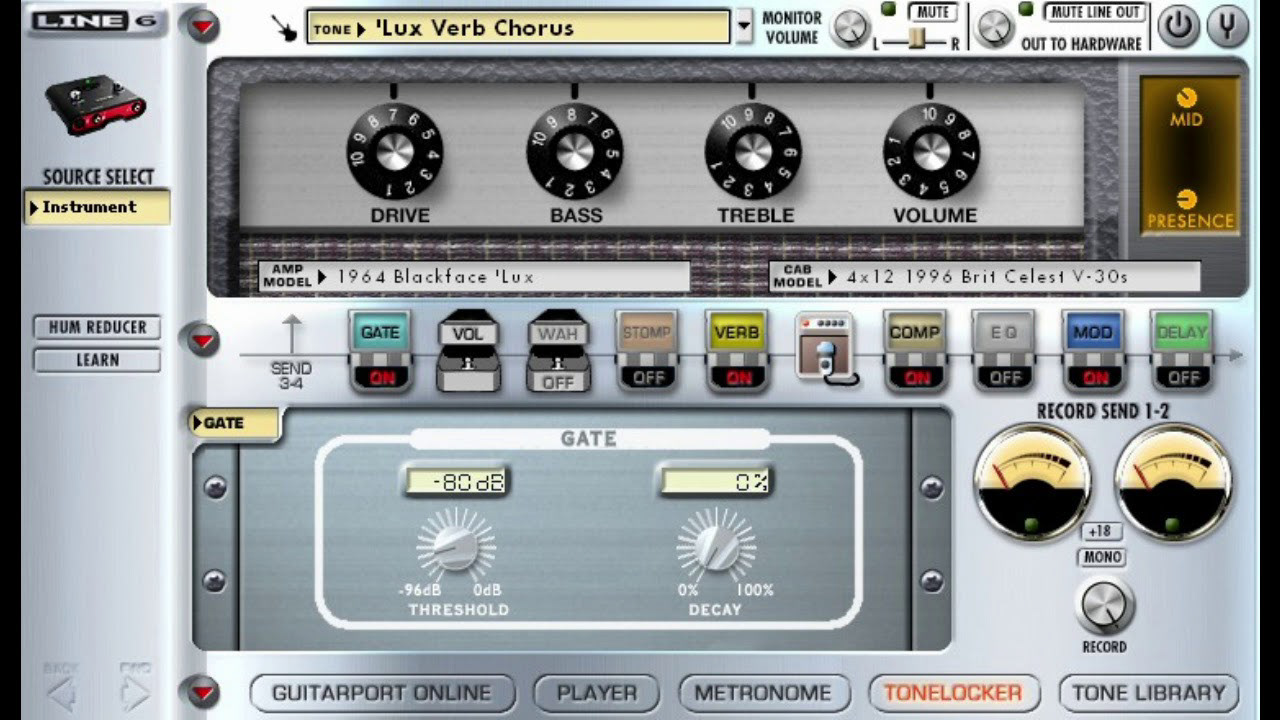Image resolution: width=1280 pixels, height=720 pixels.
Task: Open the Verb effect block
Action: 737,333
